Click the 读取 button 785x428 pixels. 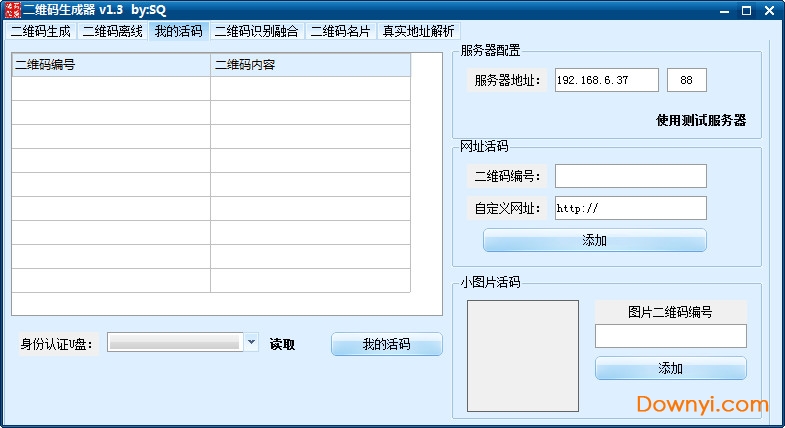tap(282, 344)
